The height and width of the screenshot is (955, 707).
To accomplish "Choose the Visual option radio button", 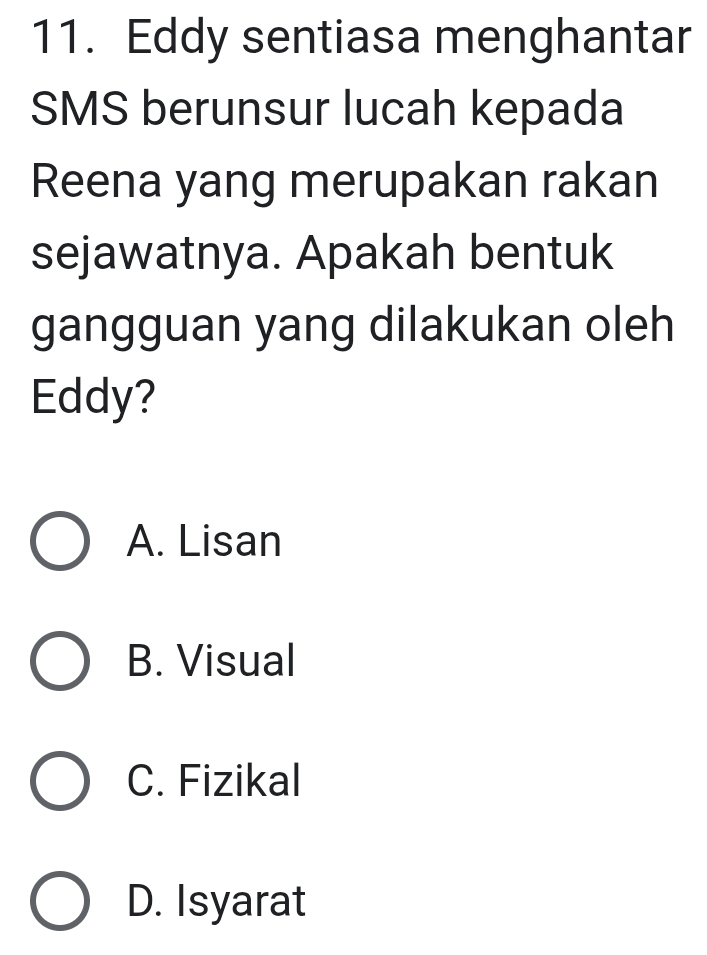I will [x=60, y=662].
